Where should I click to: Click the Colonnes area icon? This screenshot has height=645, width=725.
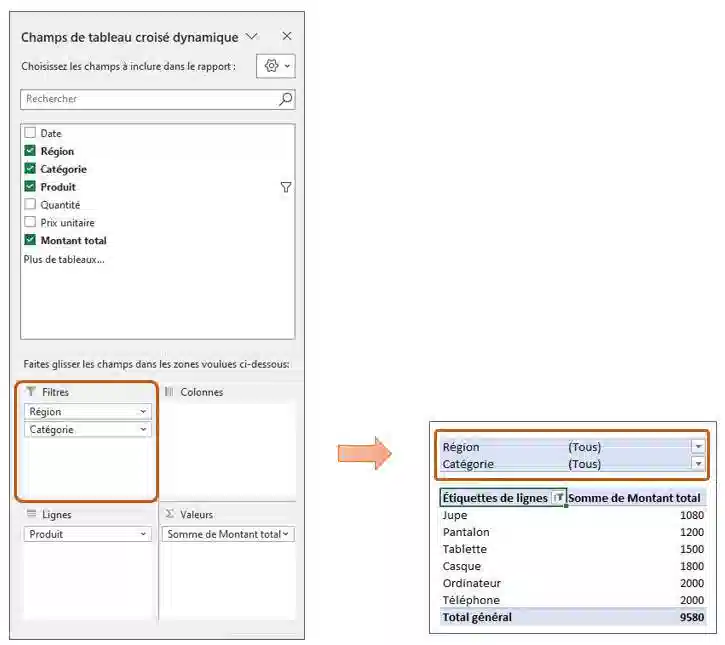pos(169,392)
